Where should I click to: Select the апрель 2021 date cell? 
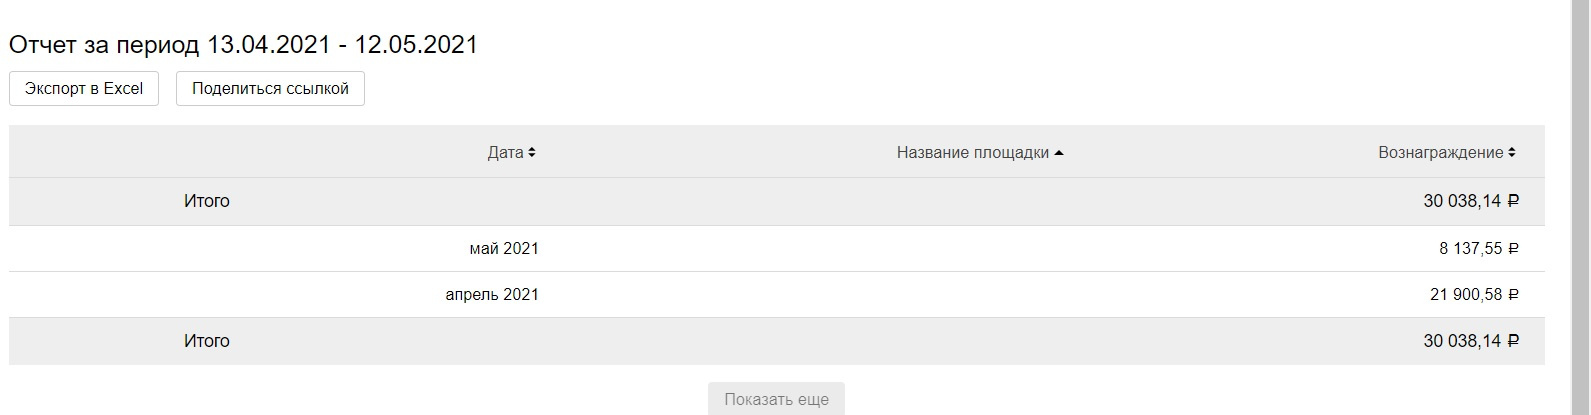(492, 295)
